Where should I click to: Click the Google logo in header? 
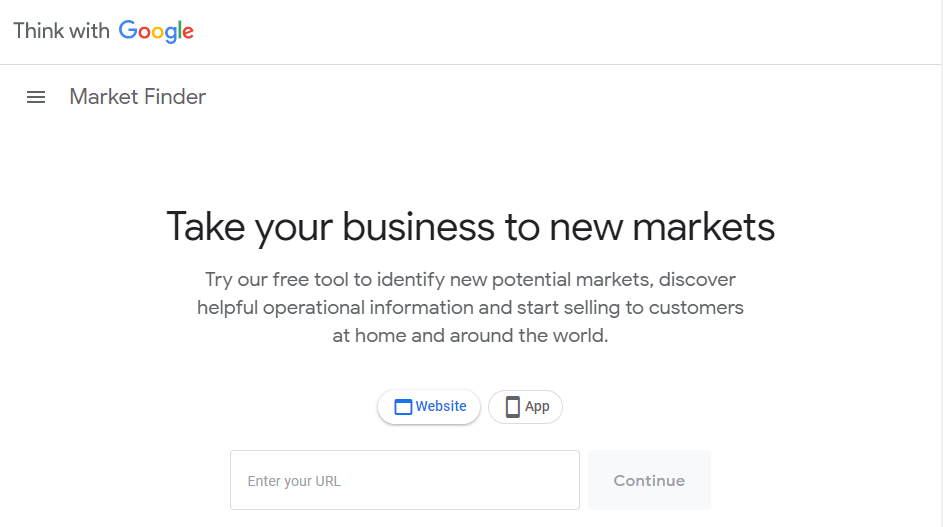pyautogui.click(x=156, y=31)
